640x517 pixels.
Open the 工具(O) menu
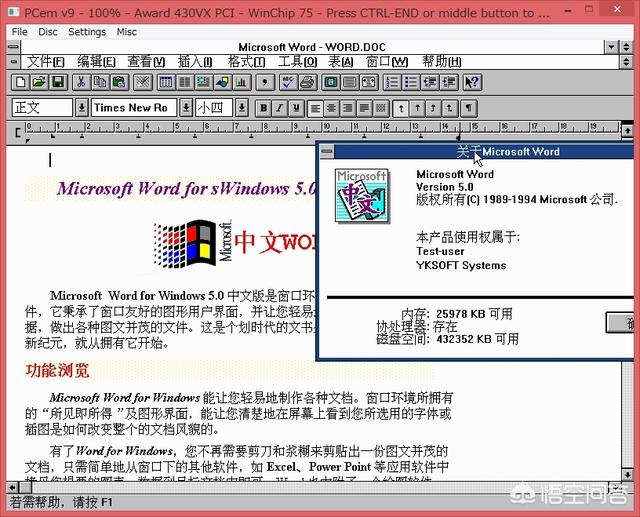(298, 62)
